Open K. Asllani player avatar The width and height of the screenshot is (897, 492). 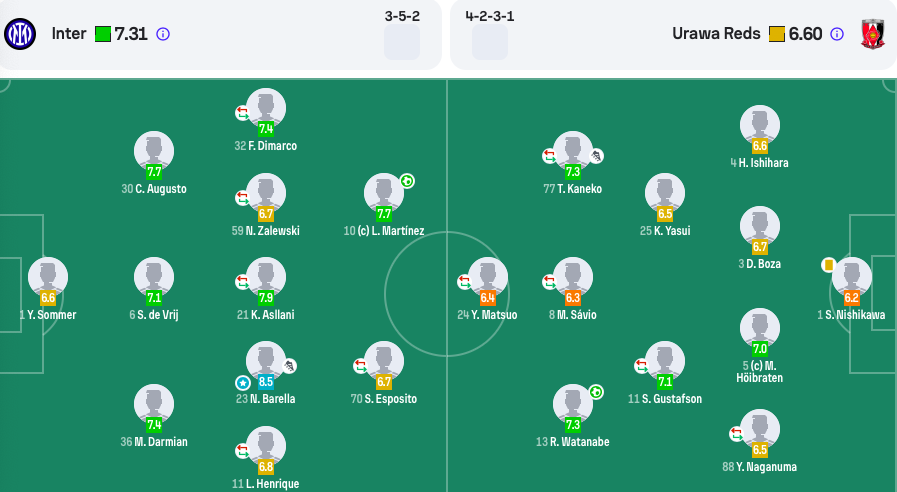pyautogui.click(x=266, y=277)
